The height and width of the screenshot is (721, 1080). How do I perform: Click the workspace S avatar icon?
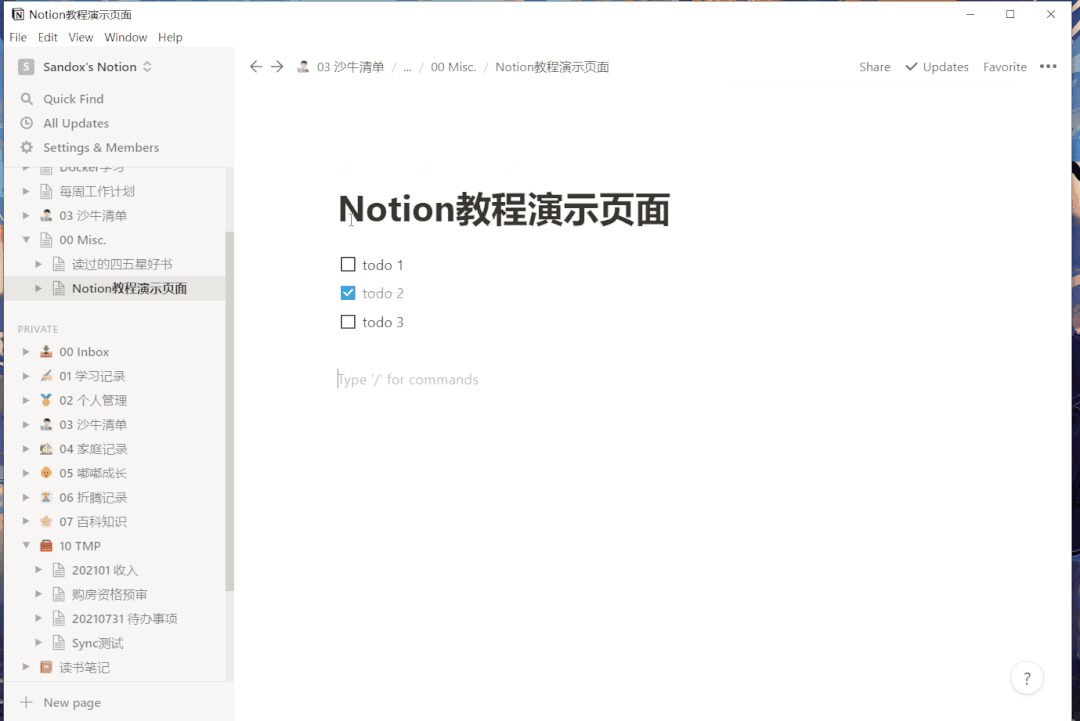(x=26, y=67)
